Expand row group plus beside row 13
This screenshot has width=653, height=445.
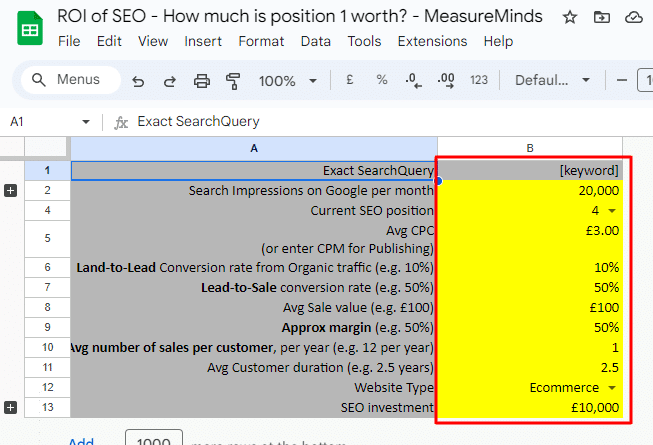10,408
